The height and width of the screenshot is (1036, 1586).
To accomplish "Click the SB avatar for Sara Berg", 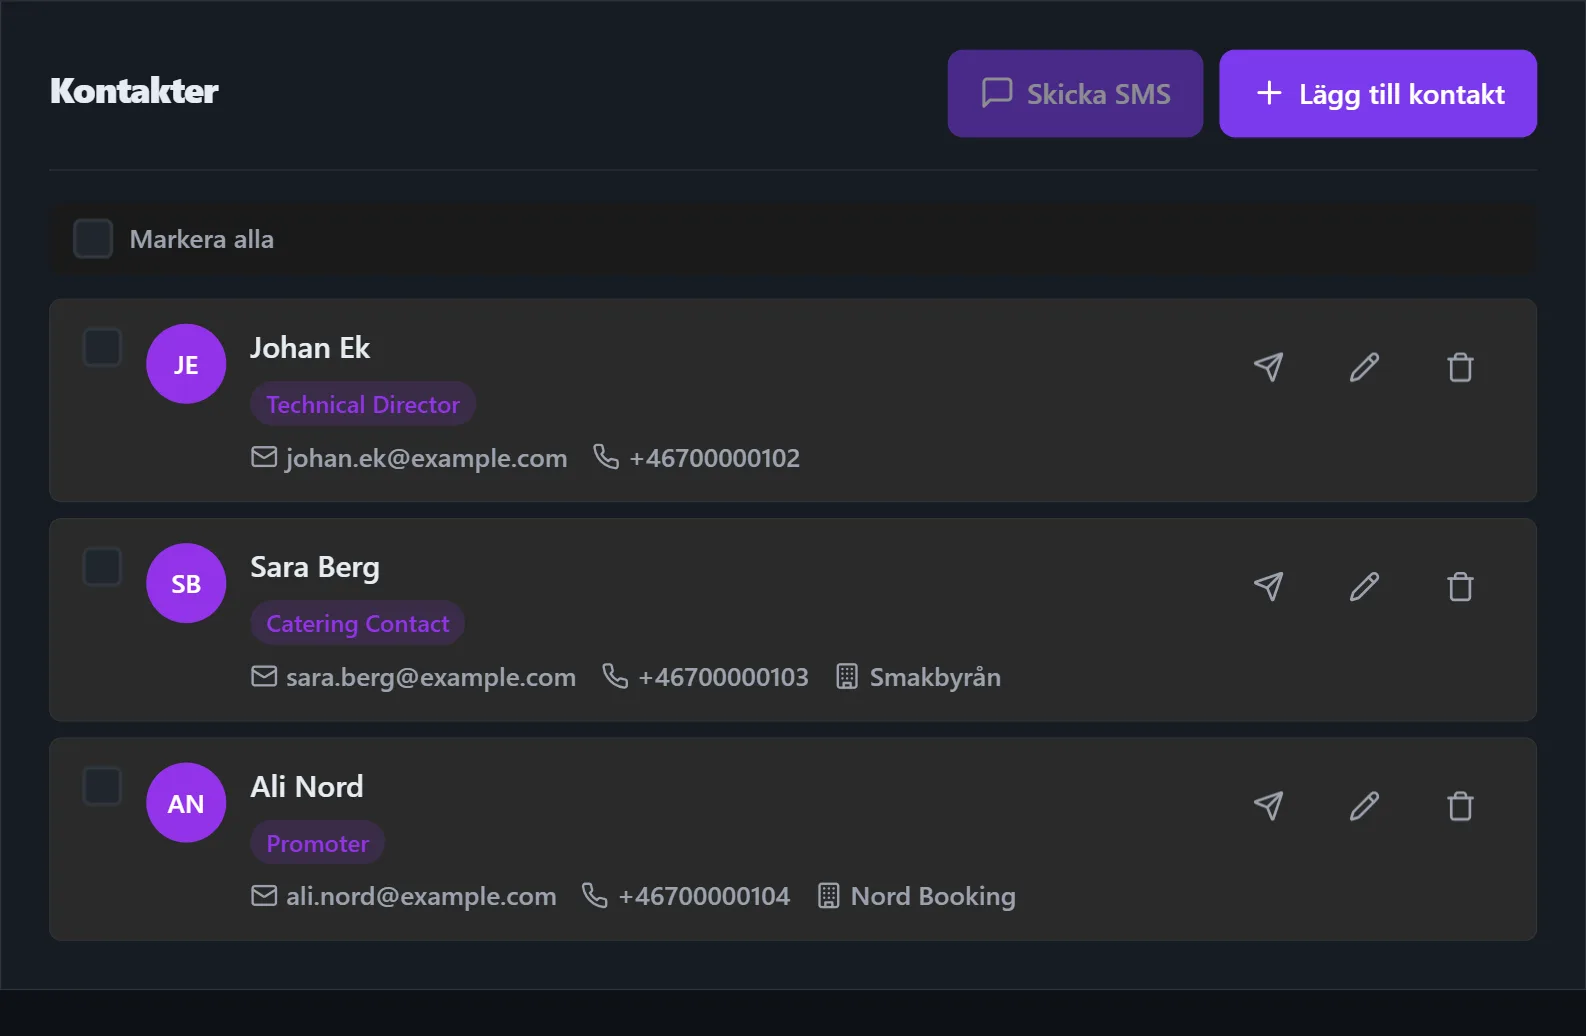I will [x=186, y=583].
